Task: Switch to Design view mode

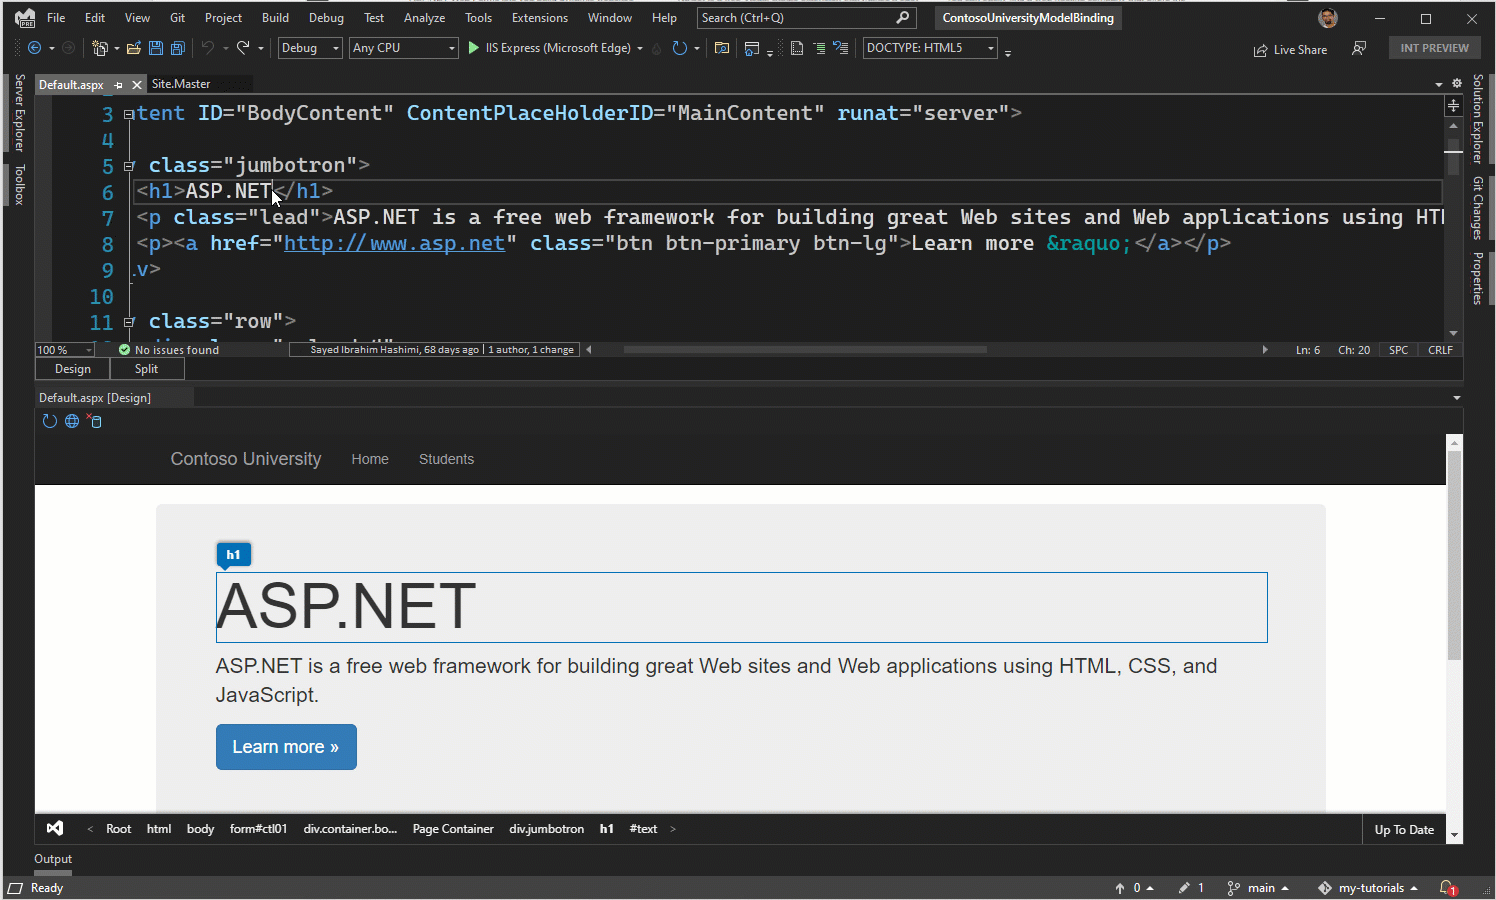Action: tap(71, 368)
